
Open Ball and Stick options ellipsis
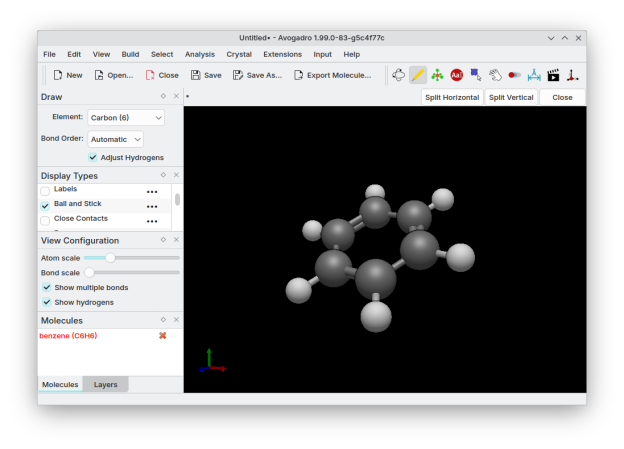pyautogui.click(x=152, y=205)
